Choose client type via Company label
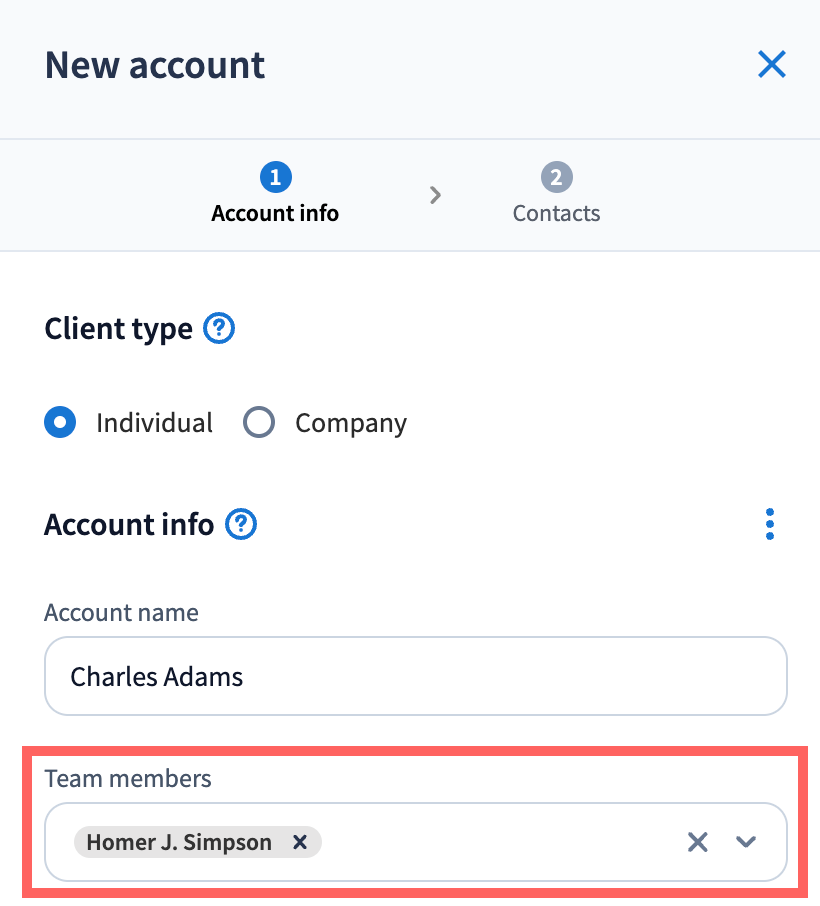The width and height of the screenshot is (820, 906). [x=350, y=423]
